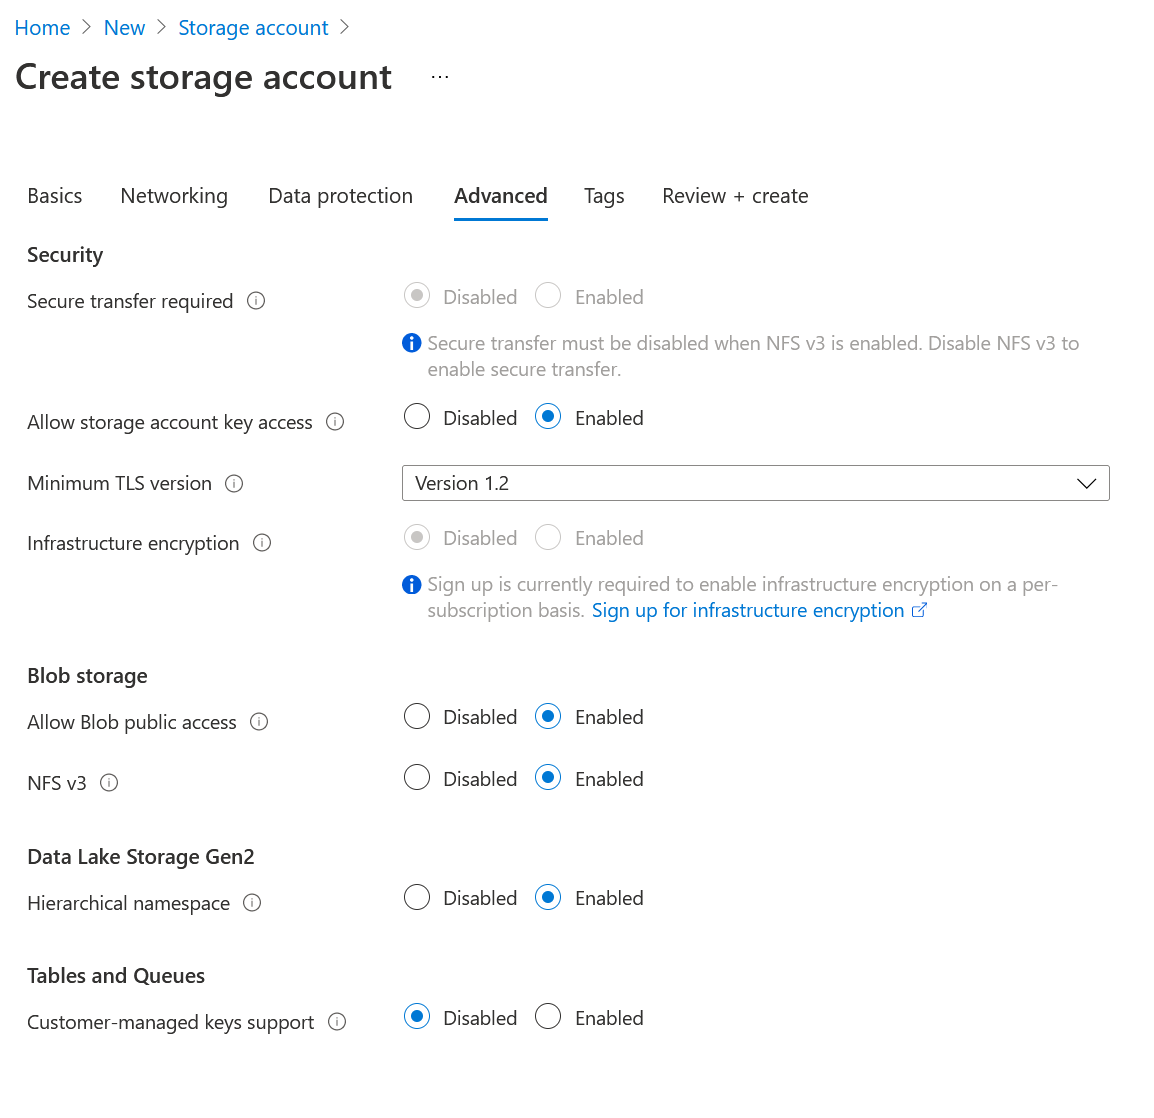This screenshot has width=1154, height=1118.
Task: Click the chevron after Storage account breadcrumb
Action: (x=345, y=27)
